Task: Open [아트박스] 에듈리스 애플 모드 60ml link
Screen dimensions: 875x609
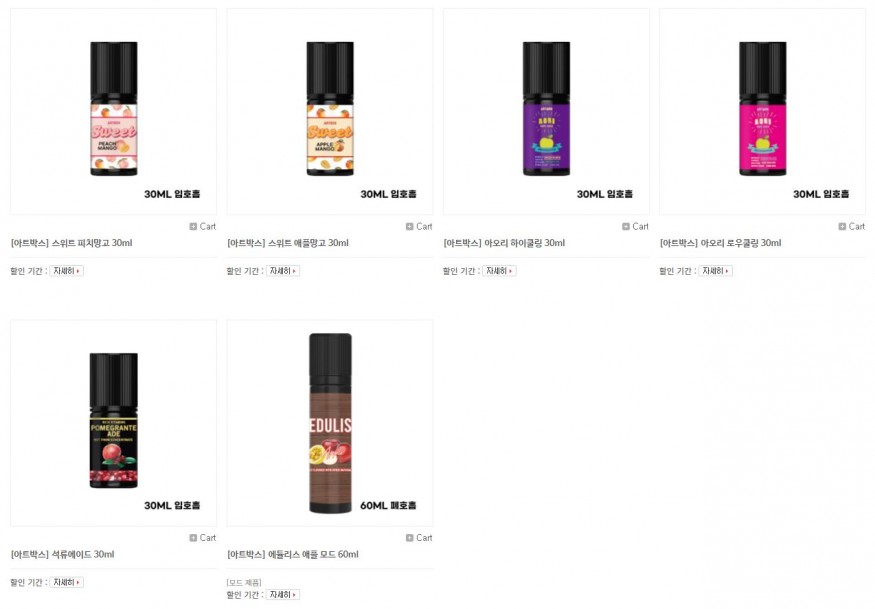Action: [292, 555]
